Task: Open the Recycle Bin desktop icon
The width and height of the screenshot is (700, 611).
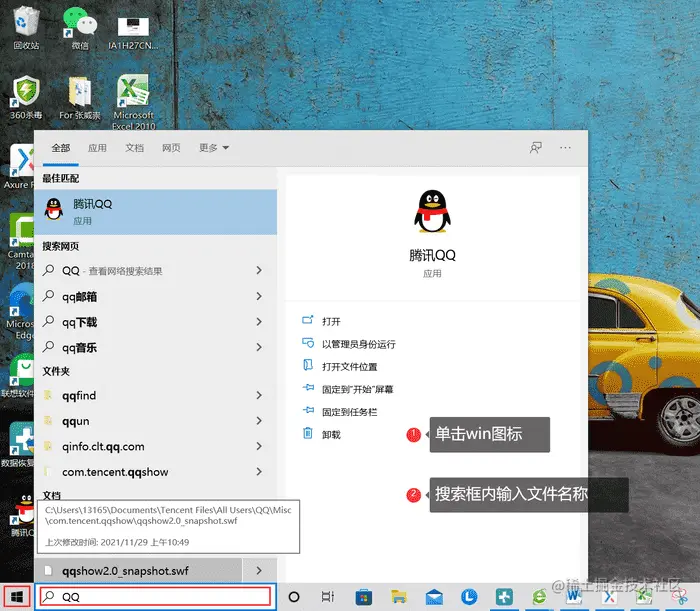Action: click(26, 28)
